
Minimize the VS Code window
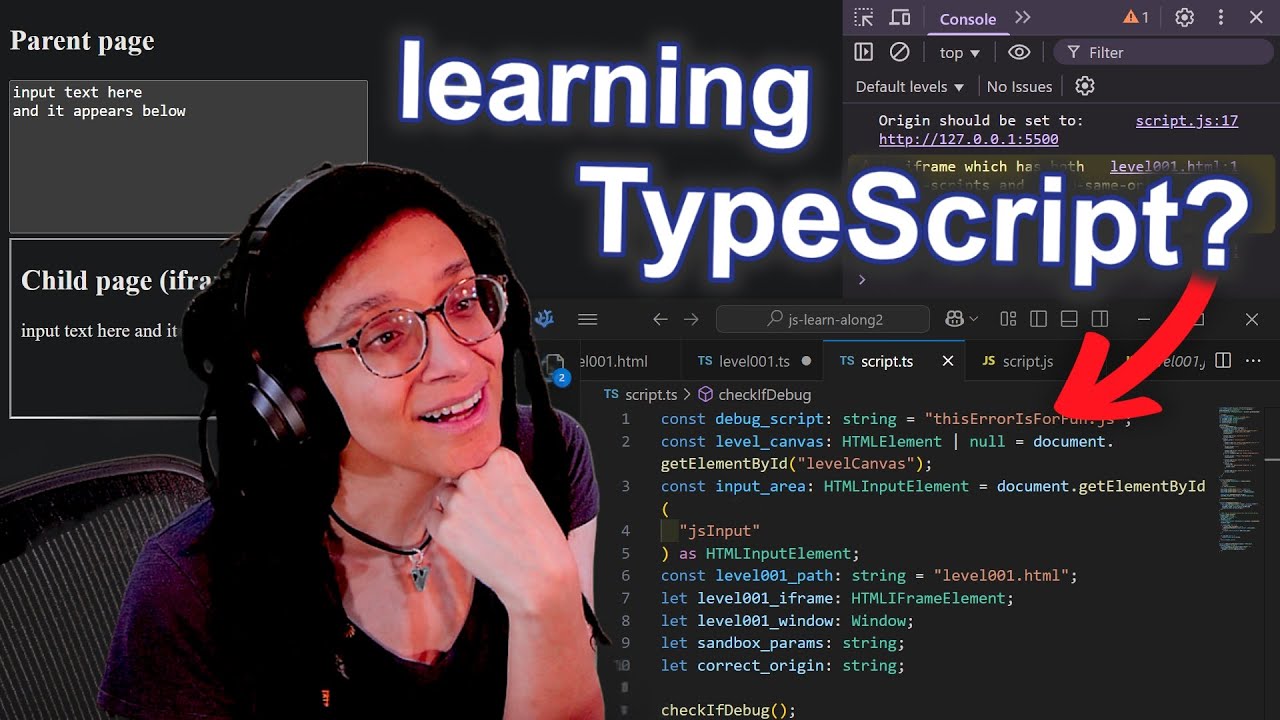(1145, 319)
